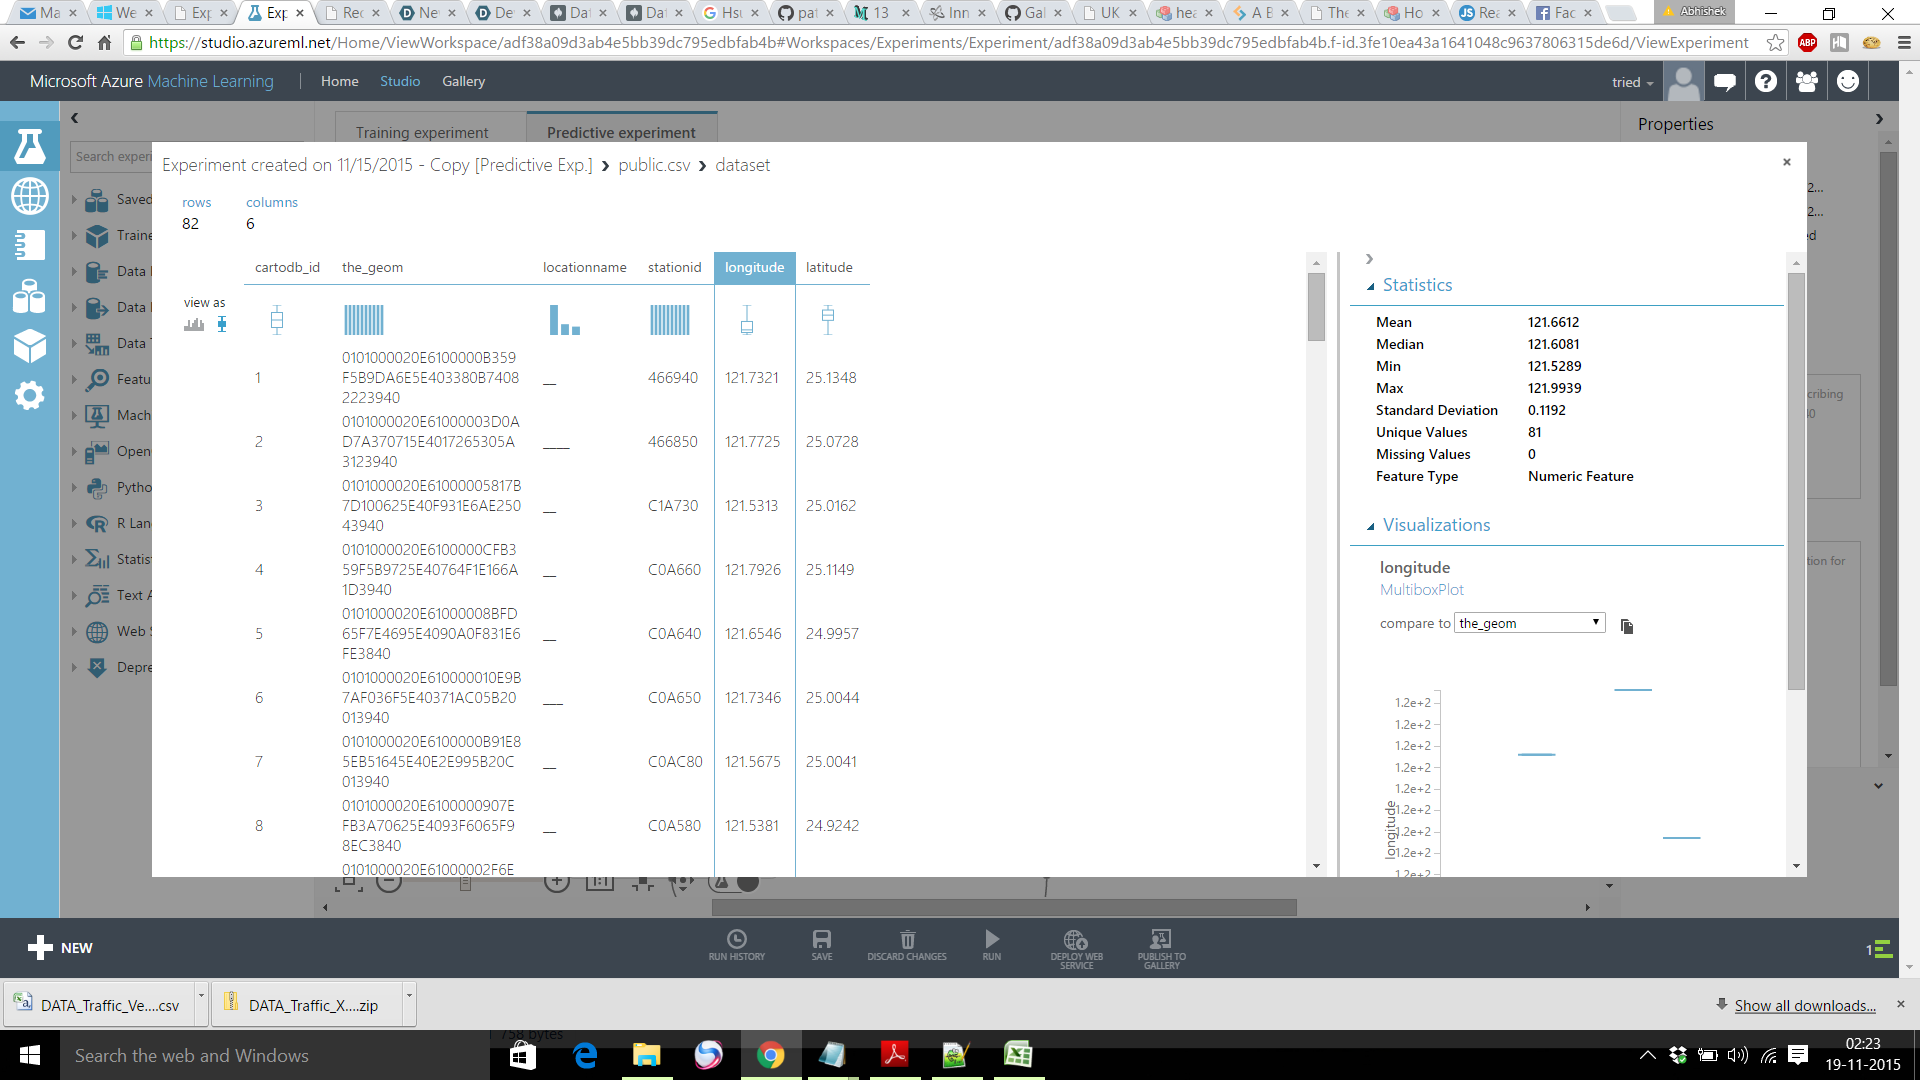This screenshot has width=1920, height=1080.
Task: Click the Run History icon
Action: click(736, 945)
